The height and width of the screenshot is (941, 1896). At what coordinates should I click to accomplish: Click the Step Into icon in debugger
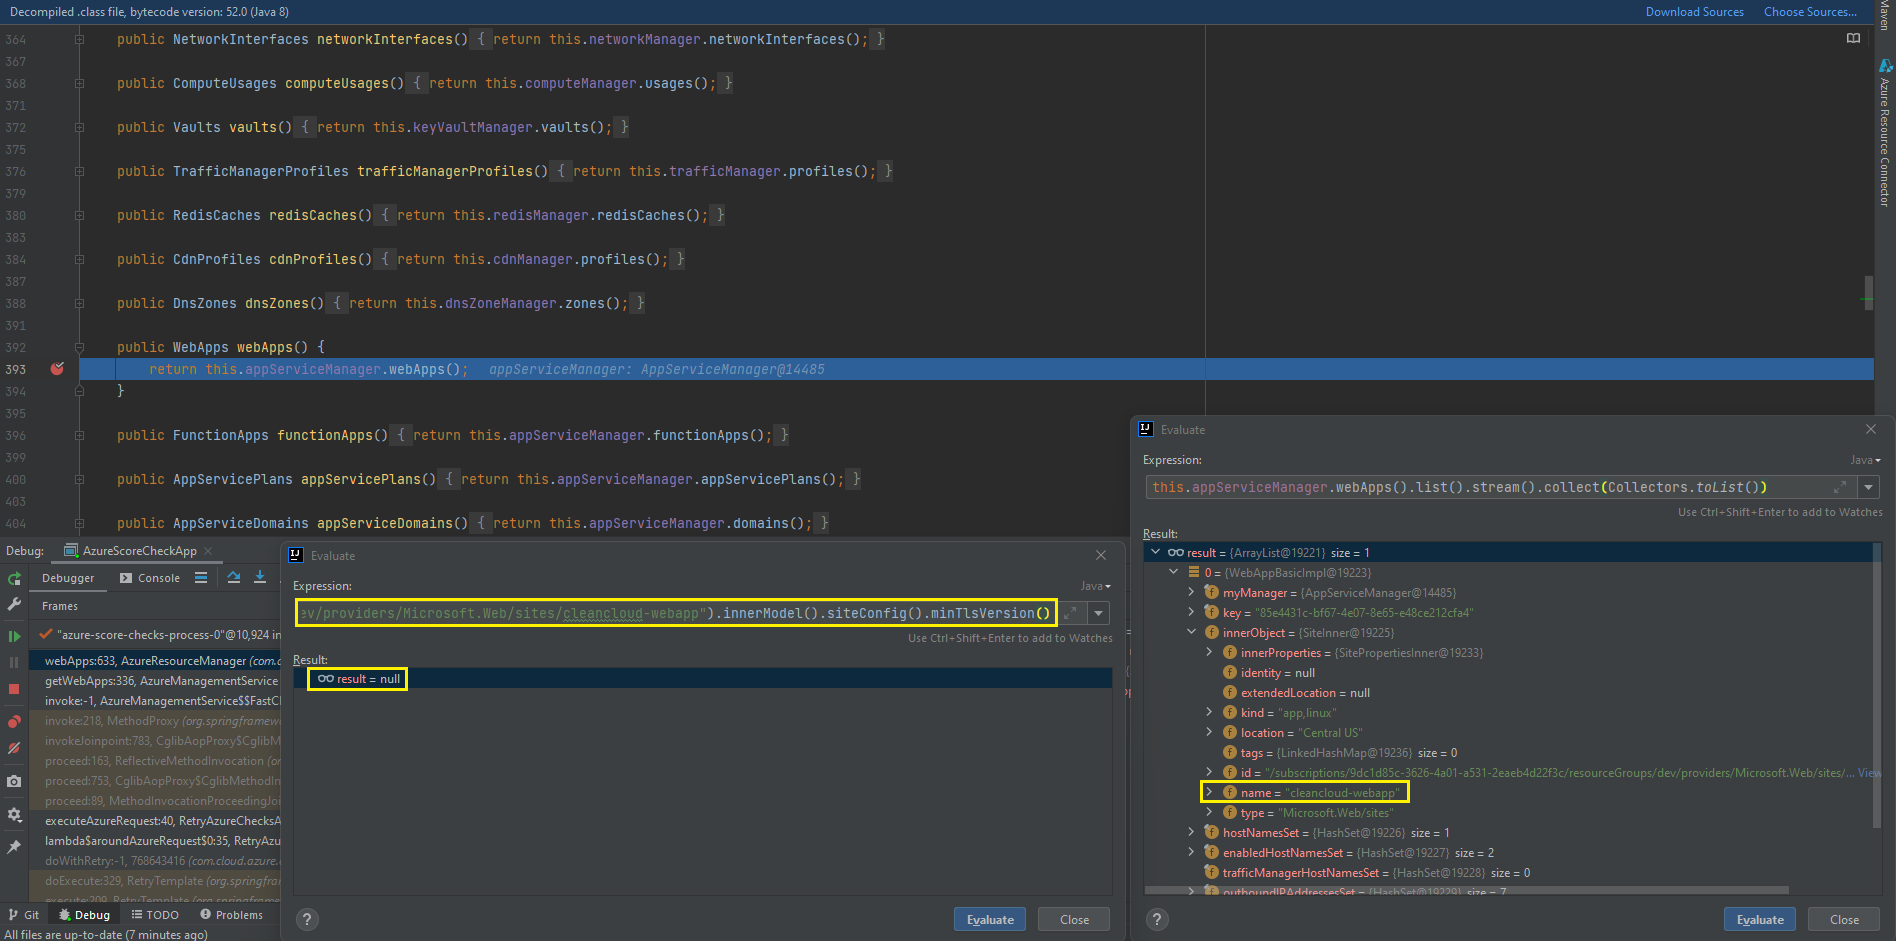click(x=260, y=577)
